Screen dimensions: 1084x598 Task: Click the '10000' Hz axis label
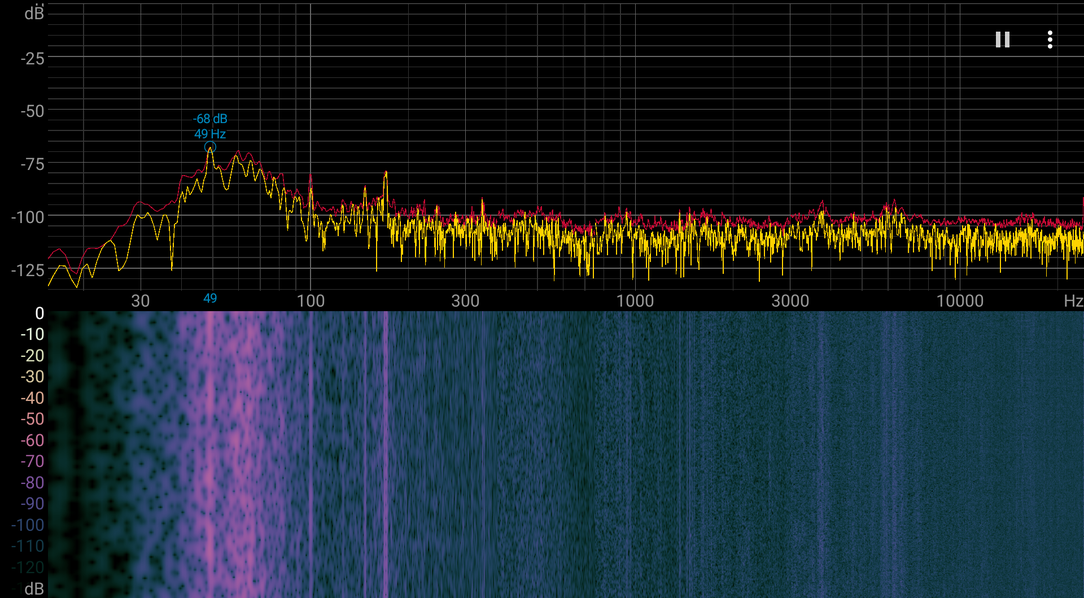pyautogui.click(x=960, y=301)
